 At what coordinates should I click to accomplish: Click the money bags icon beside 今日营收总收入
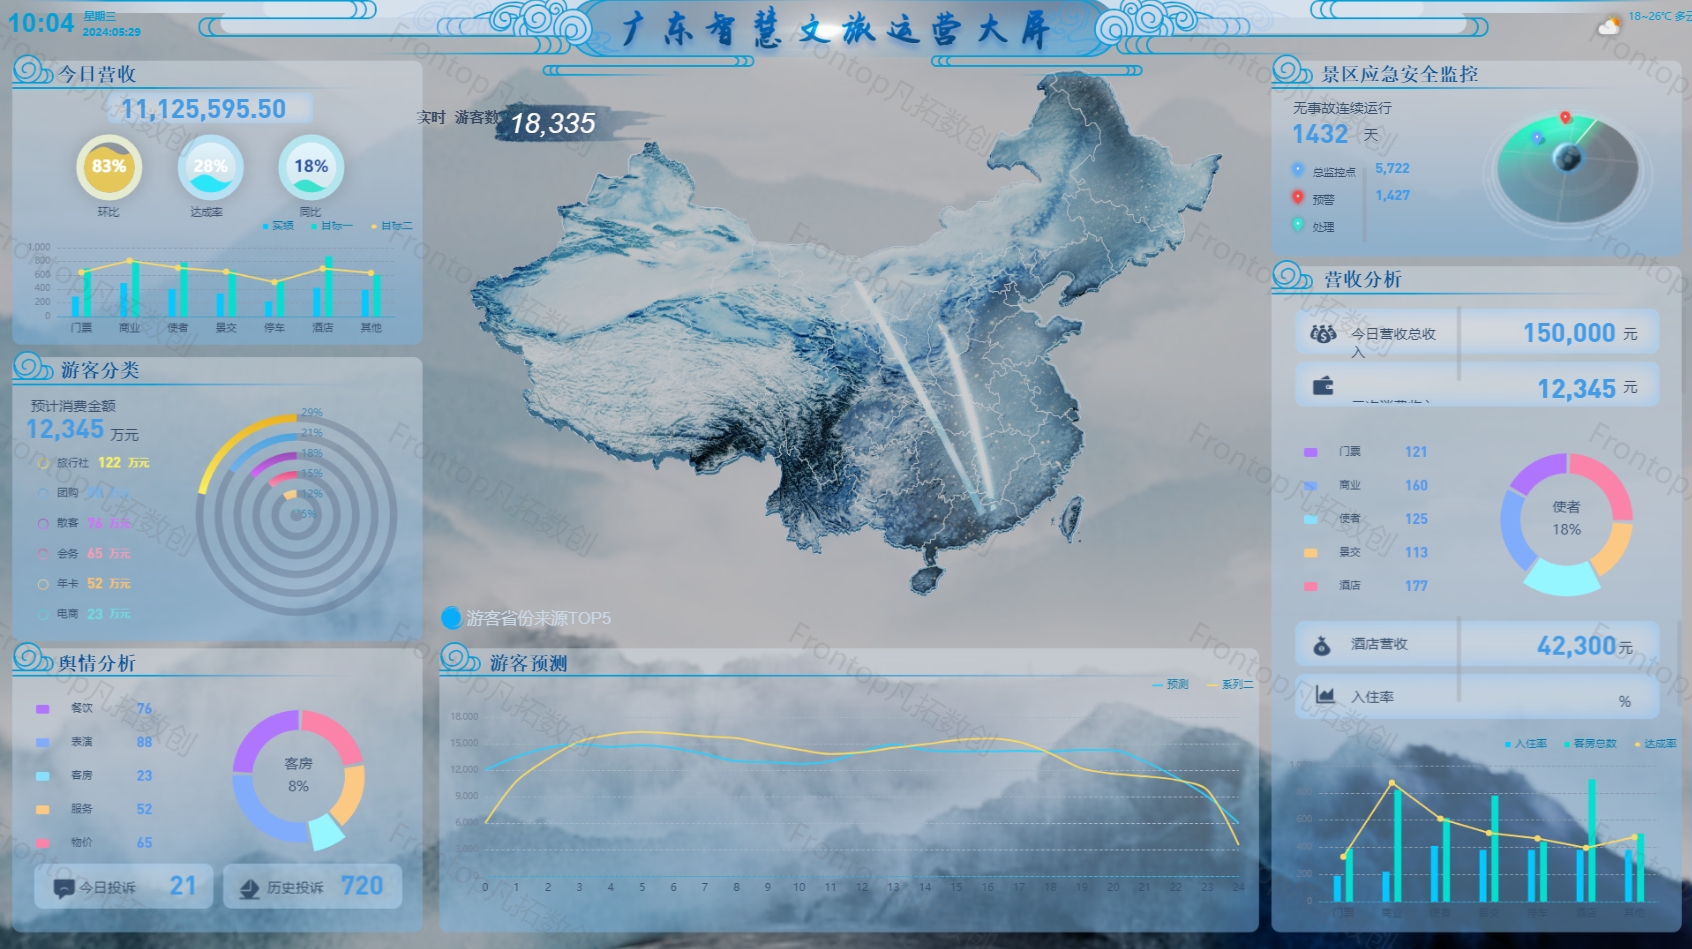point(1323,334)
